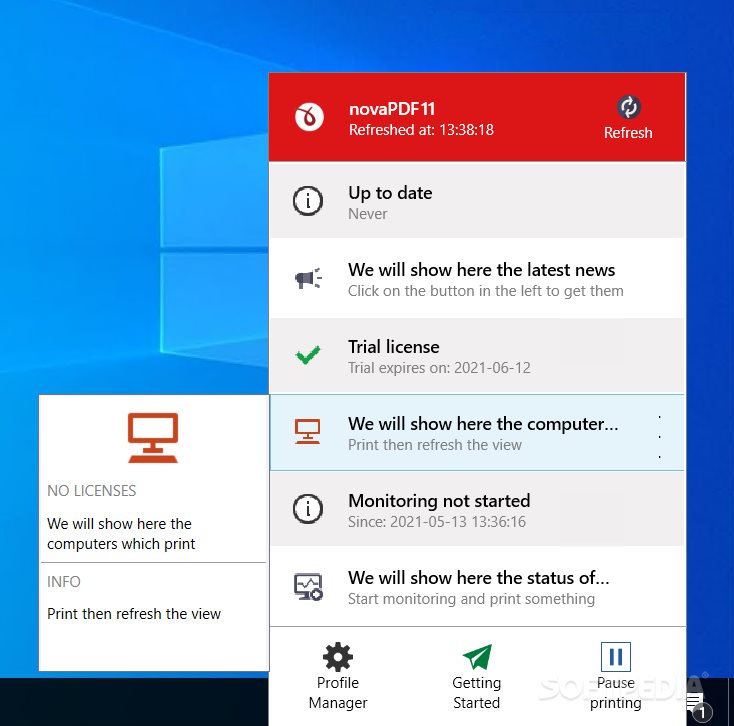Click the small orange computer icon in list
Viewport: 734px width, 726px height.
tap(308, 432)
